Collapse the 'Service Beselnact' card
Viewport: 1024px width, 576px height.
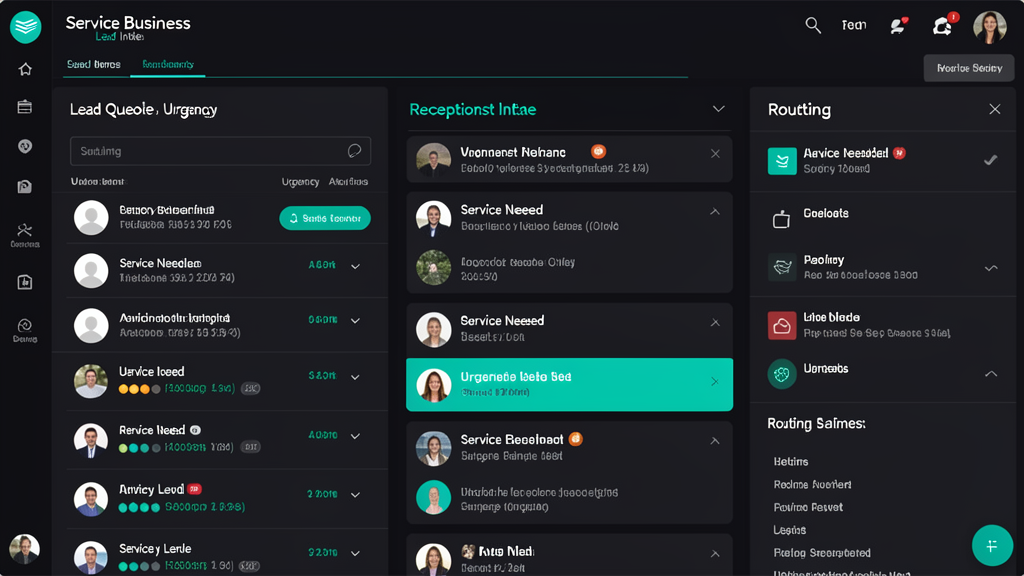tap(715, 441)
